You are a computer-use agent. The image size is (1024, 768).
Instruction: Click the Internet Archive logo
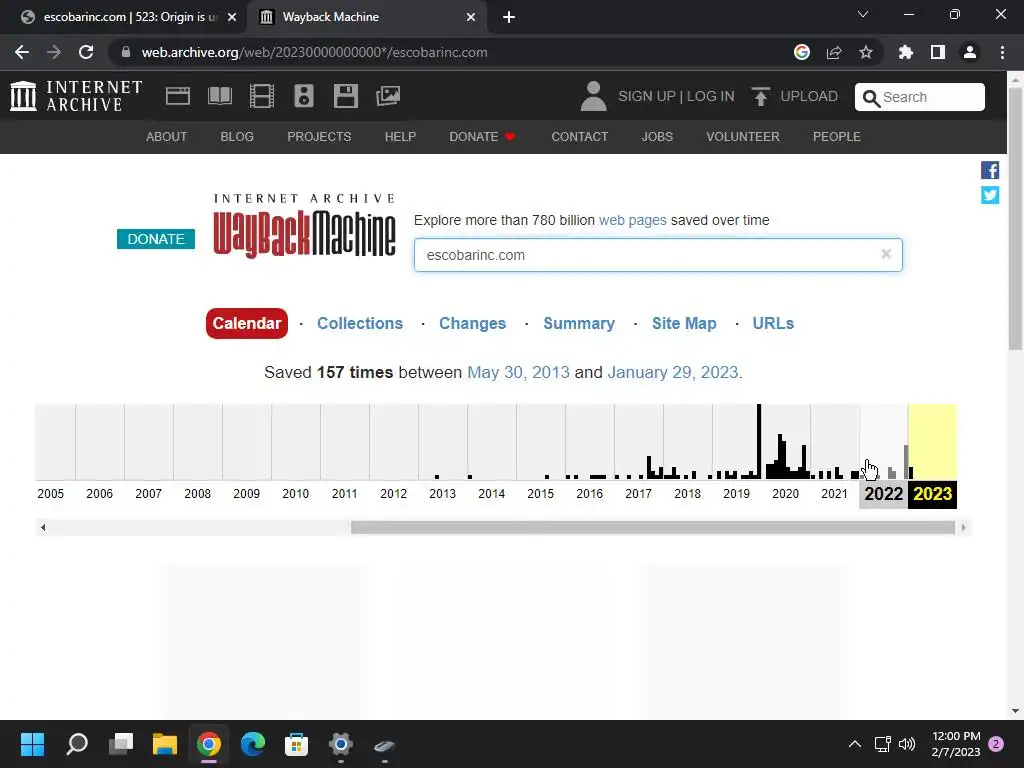click(x=76, y=96)
